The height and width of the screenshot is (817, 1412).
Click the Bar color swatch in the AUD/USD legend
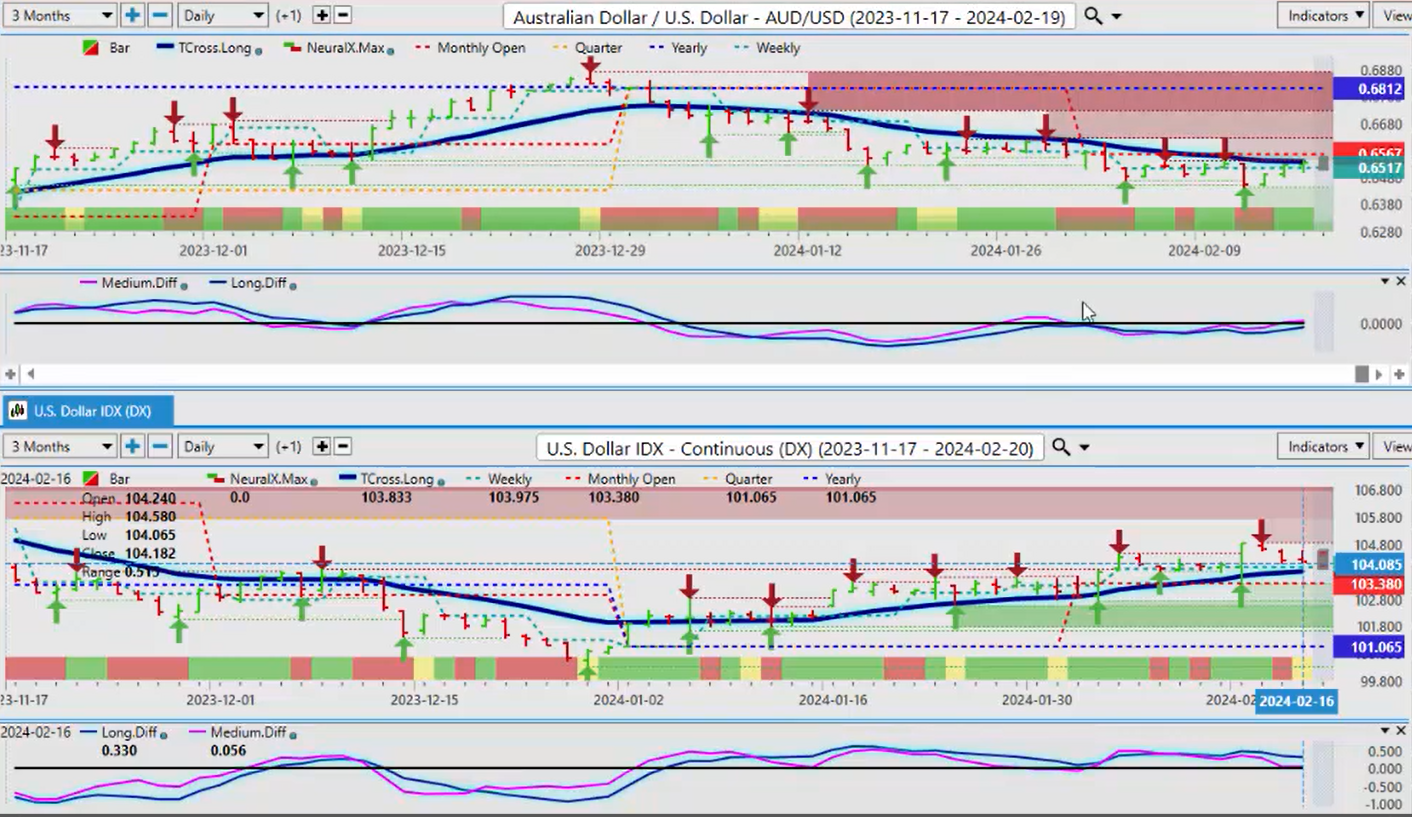[90, 48]
